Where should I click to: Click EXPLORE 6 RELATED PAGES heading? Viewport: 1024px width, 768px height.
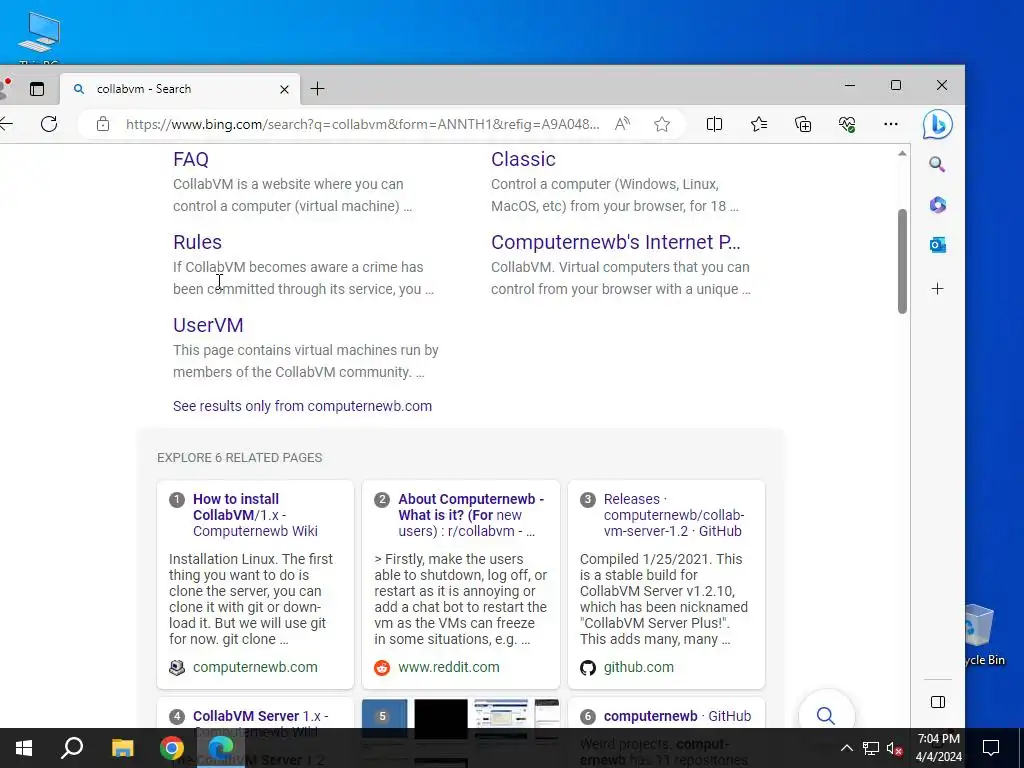pos(240,458)
